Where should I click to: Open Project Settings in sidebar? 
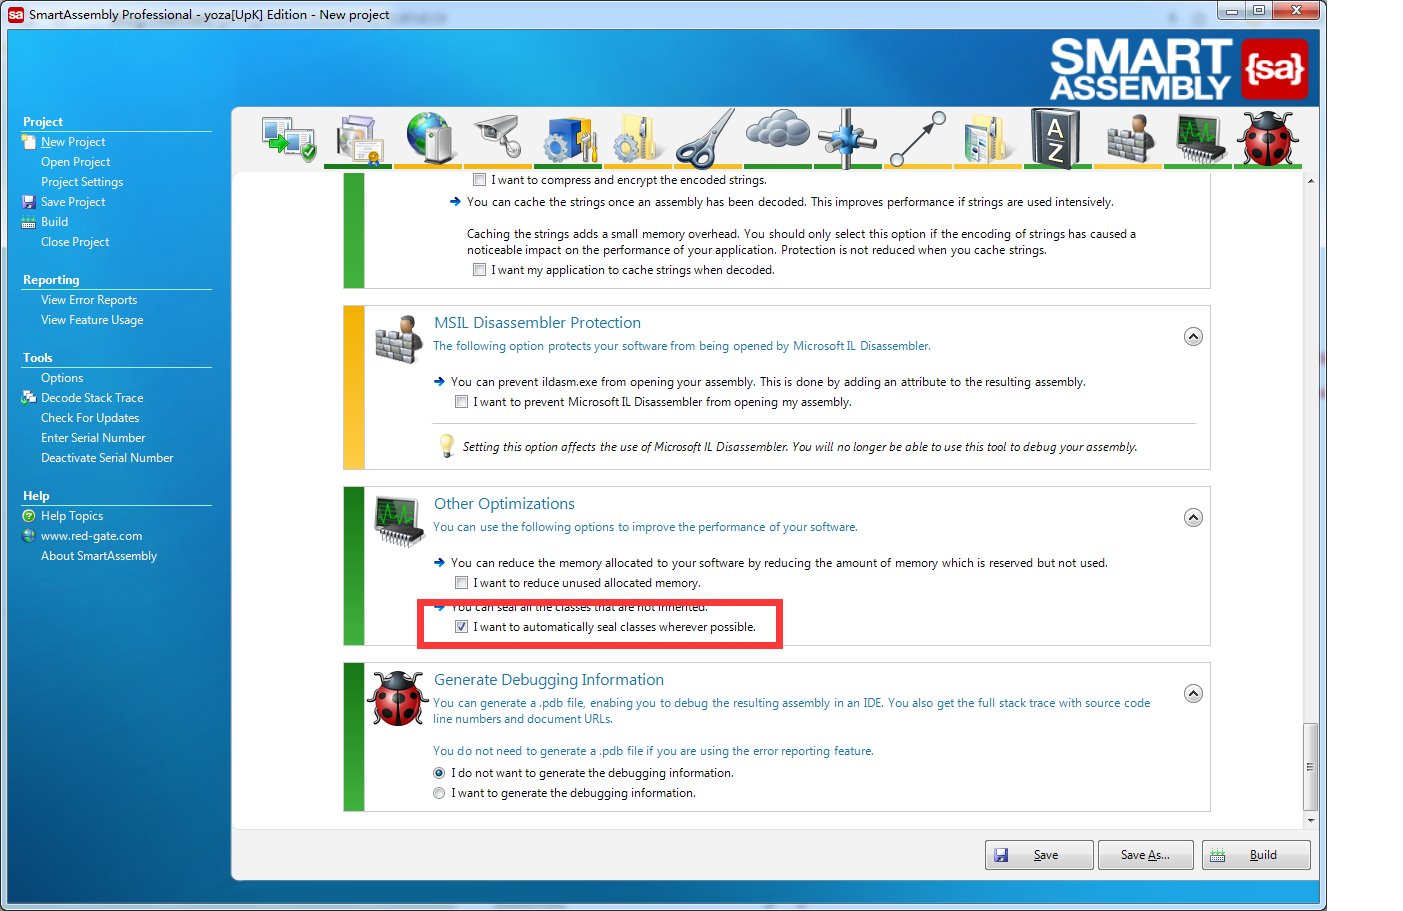[x=82, y=182]
